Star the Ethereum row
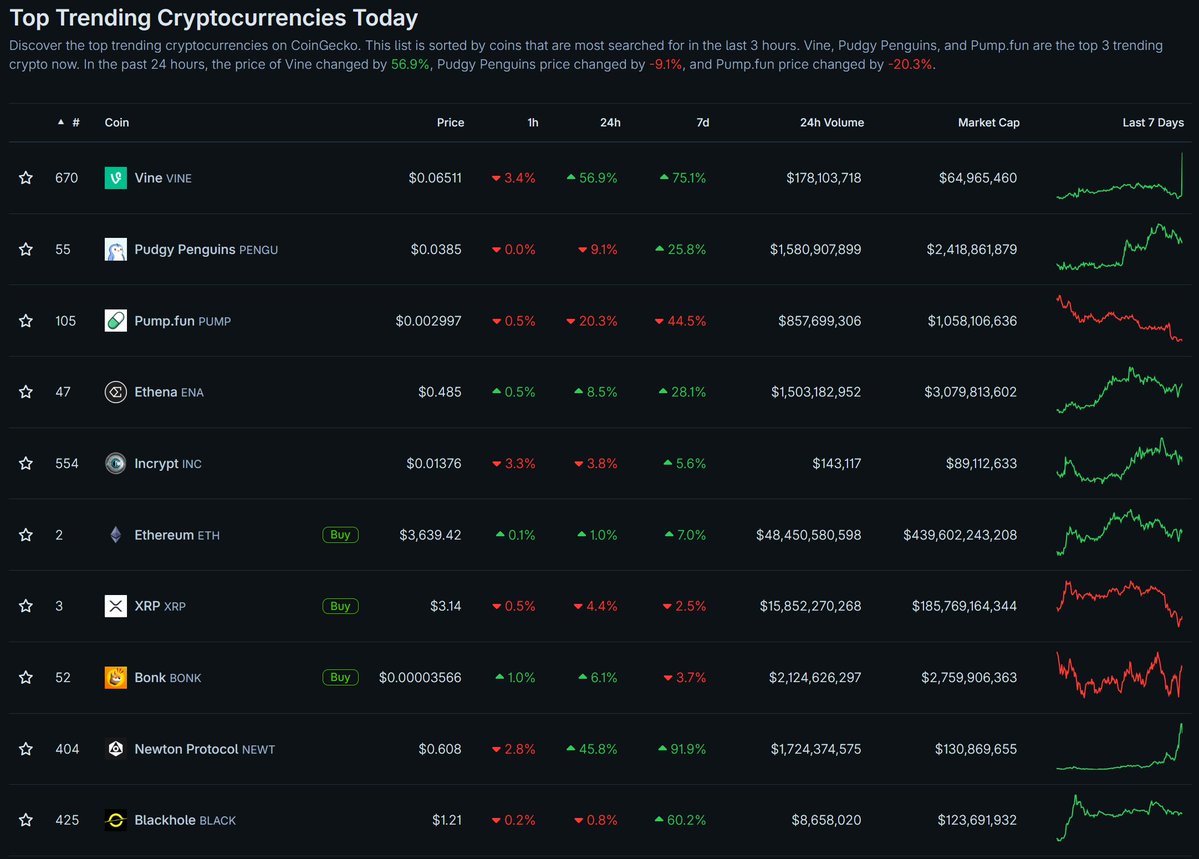This screenshot has height=859, width=1199. (x=26, y=535)
